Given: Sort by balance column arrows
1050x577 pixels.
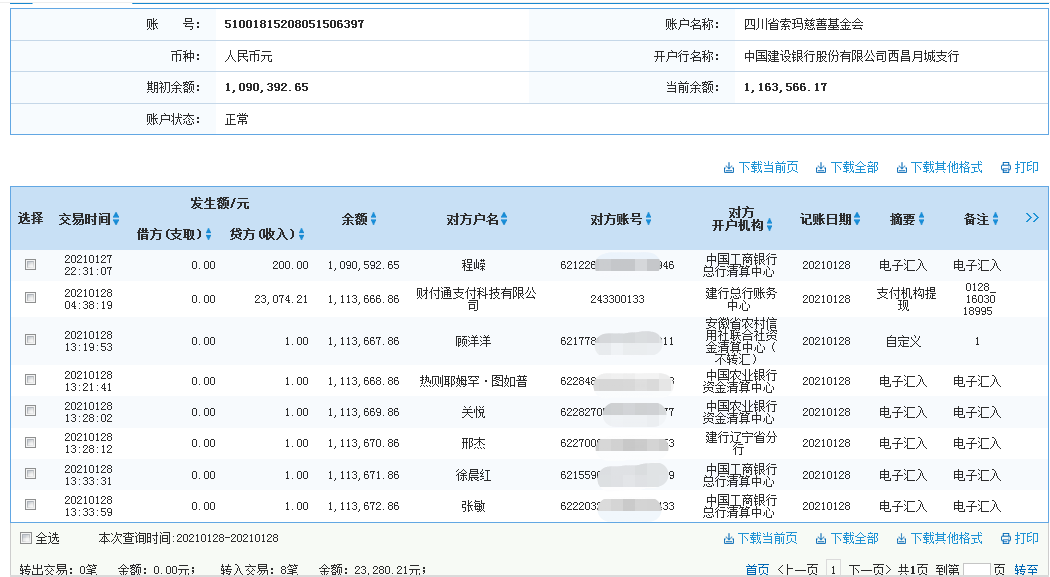Looking at the screenshot, I should (x=374, y=219).
